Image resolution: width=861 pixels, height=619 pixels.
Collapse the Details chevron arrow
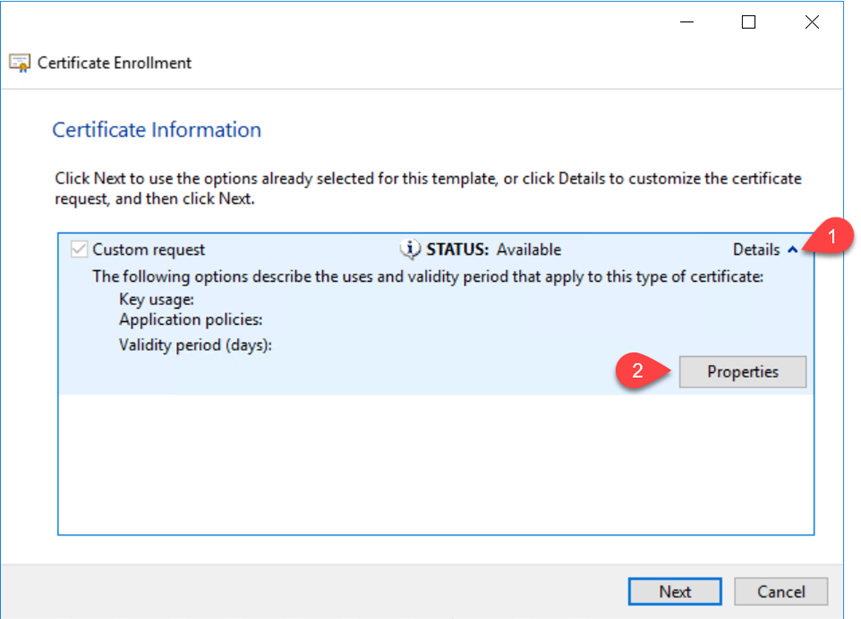pyautogui.click(x=792, y=250)
